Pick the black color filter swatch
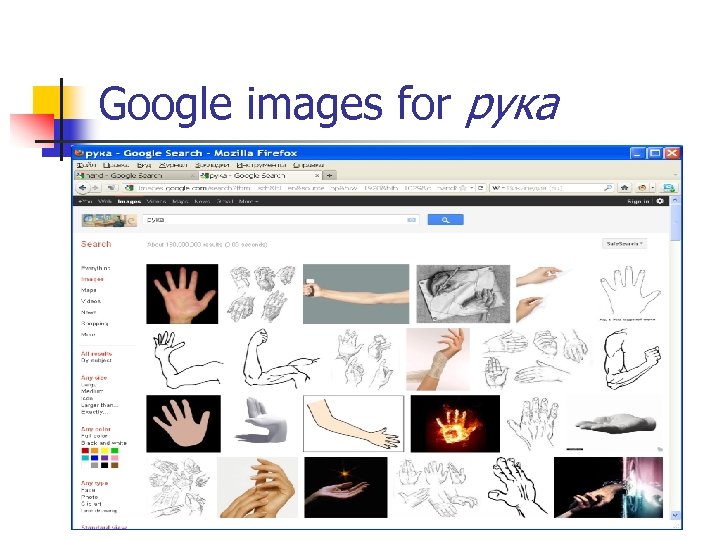720x540 pixels. (105, 465)
